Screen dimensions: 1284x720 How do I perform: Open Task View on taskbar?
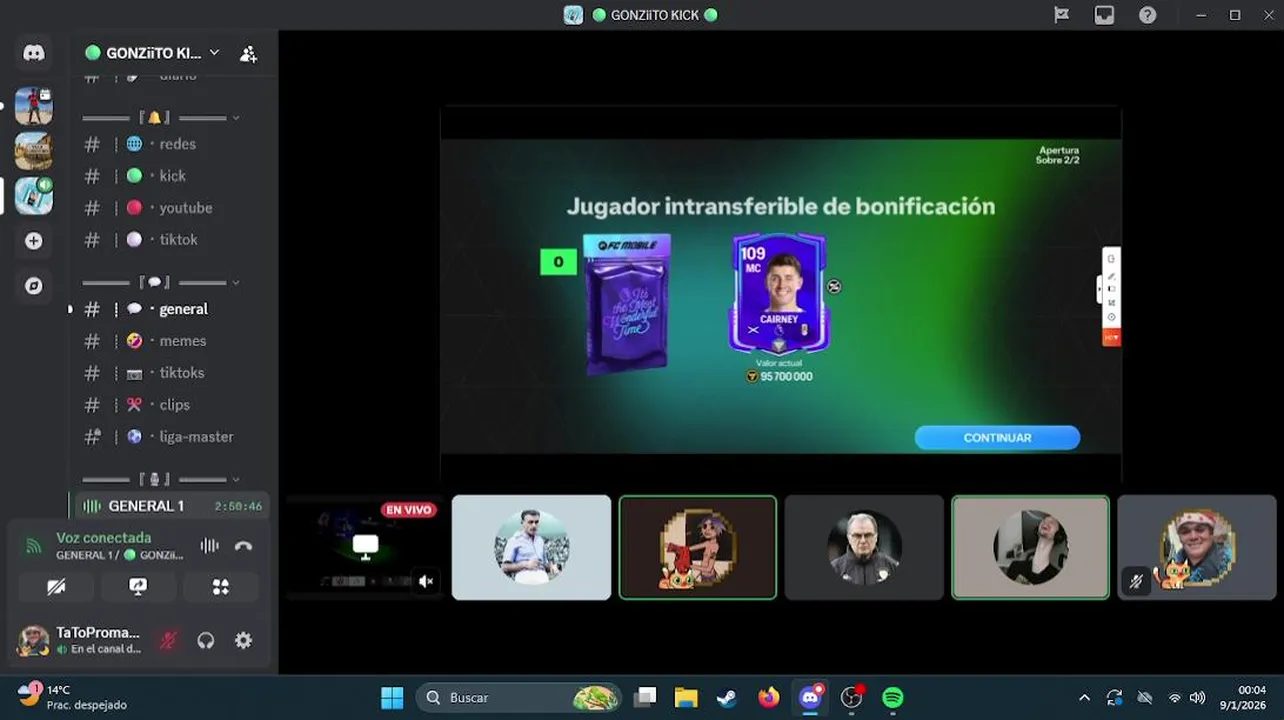point(646,697)
